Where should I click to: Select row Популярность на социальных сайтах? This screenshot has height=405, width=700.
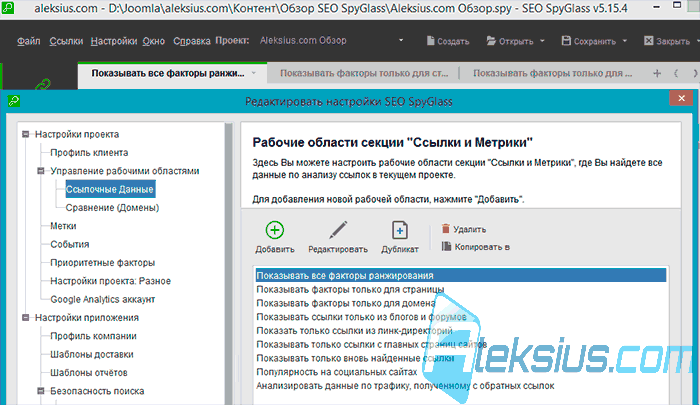click(461, 372)
